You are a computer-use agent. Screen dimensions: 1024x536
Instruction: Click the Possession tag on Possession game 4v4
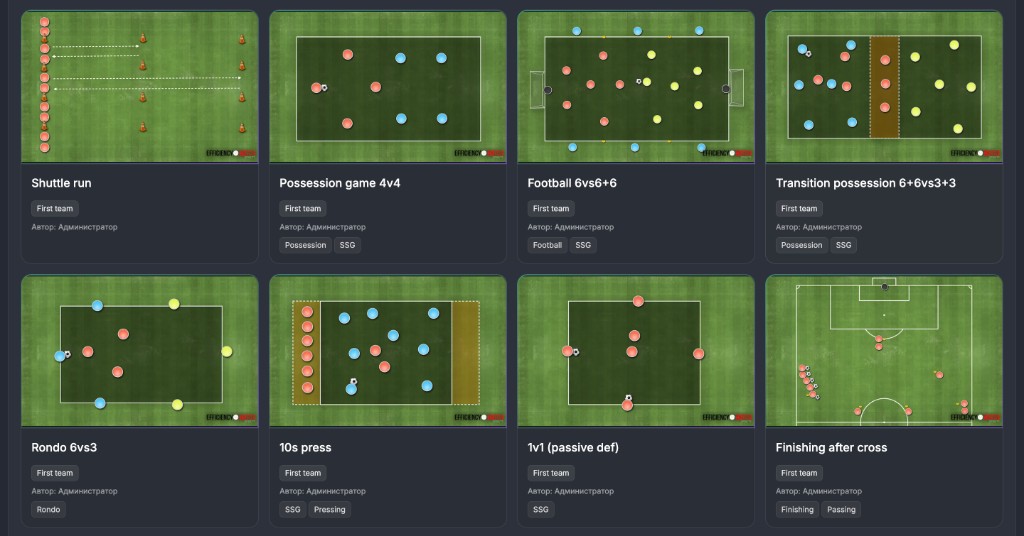click(x=306, y=245)
